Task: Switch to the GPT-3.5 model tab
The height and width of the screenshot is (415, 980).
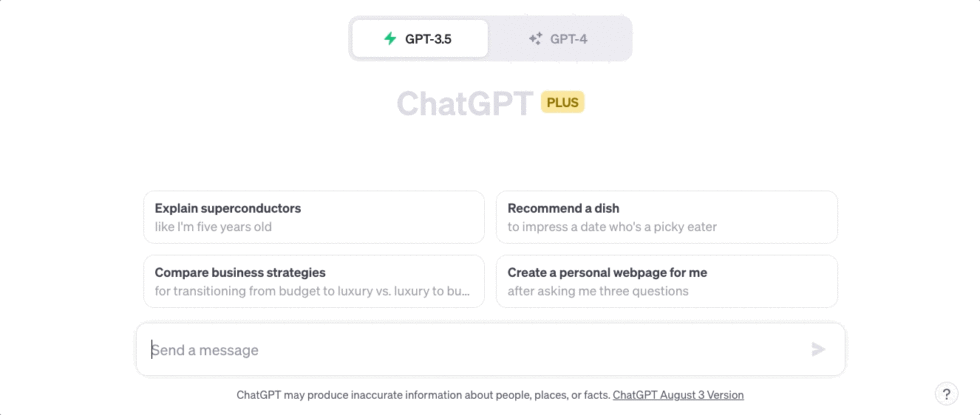Action: 420,39
